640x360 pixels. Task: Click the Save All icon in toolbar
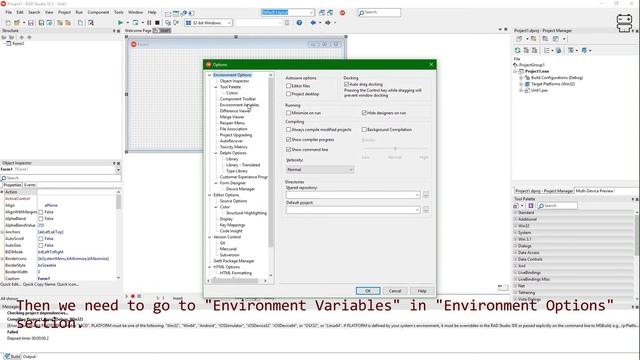(41, 23)
